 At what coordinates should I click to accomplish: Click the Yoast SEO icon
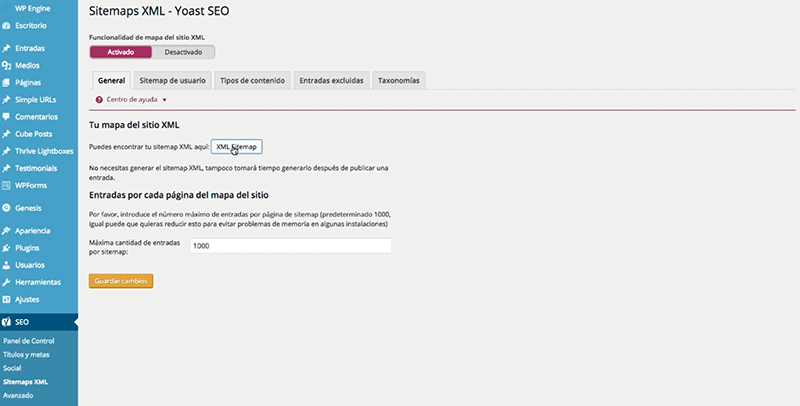coord(6,322)
